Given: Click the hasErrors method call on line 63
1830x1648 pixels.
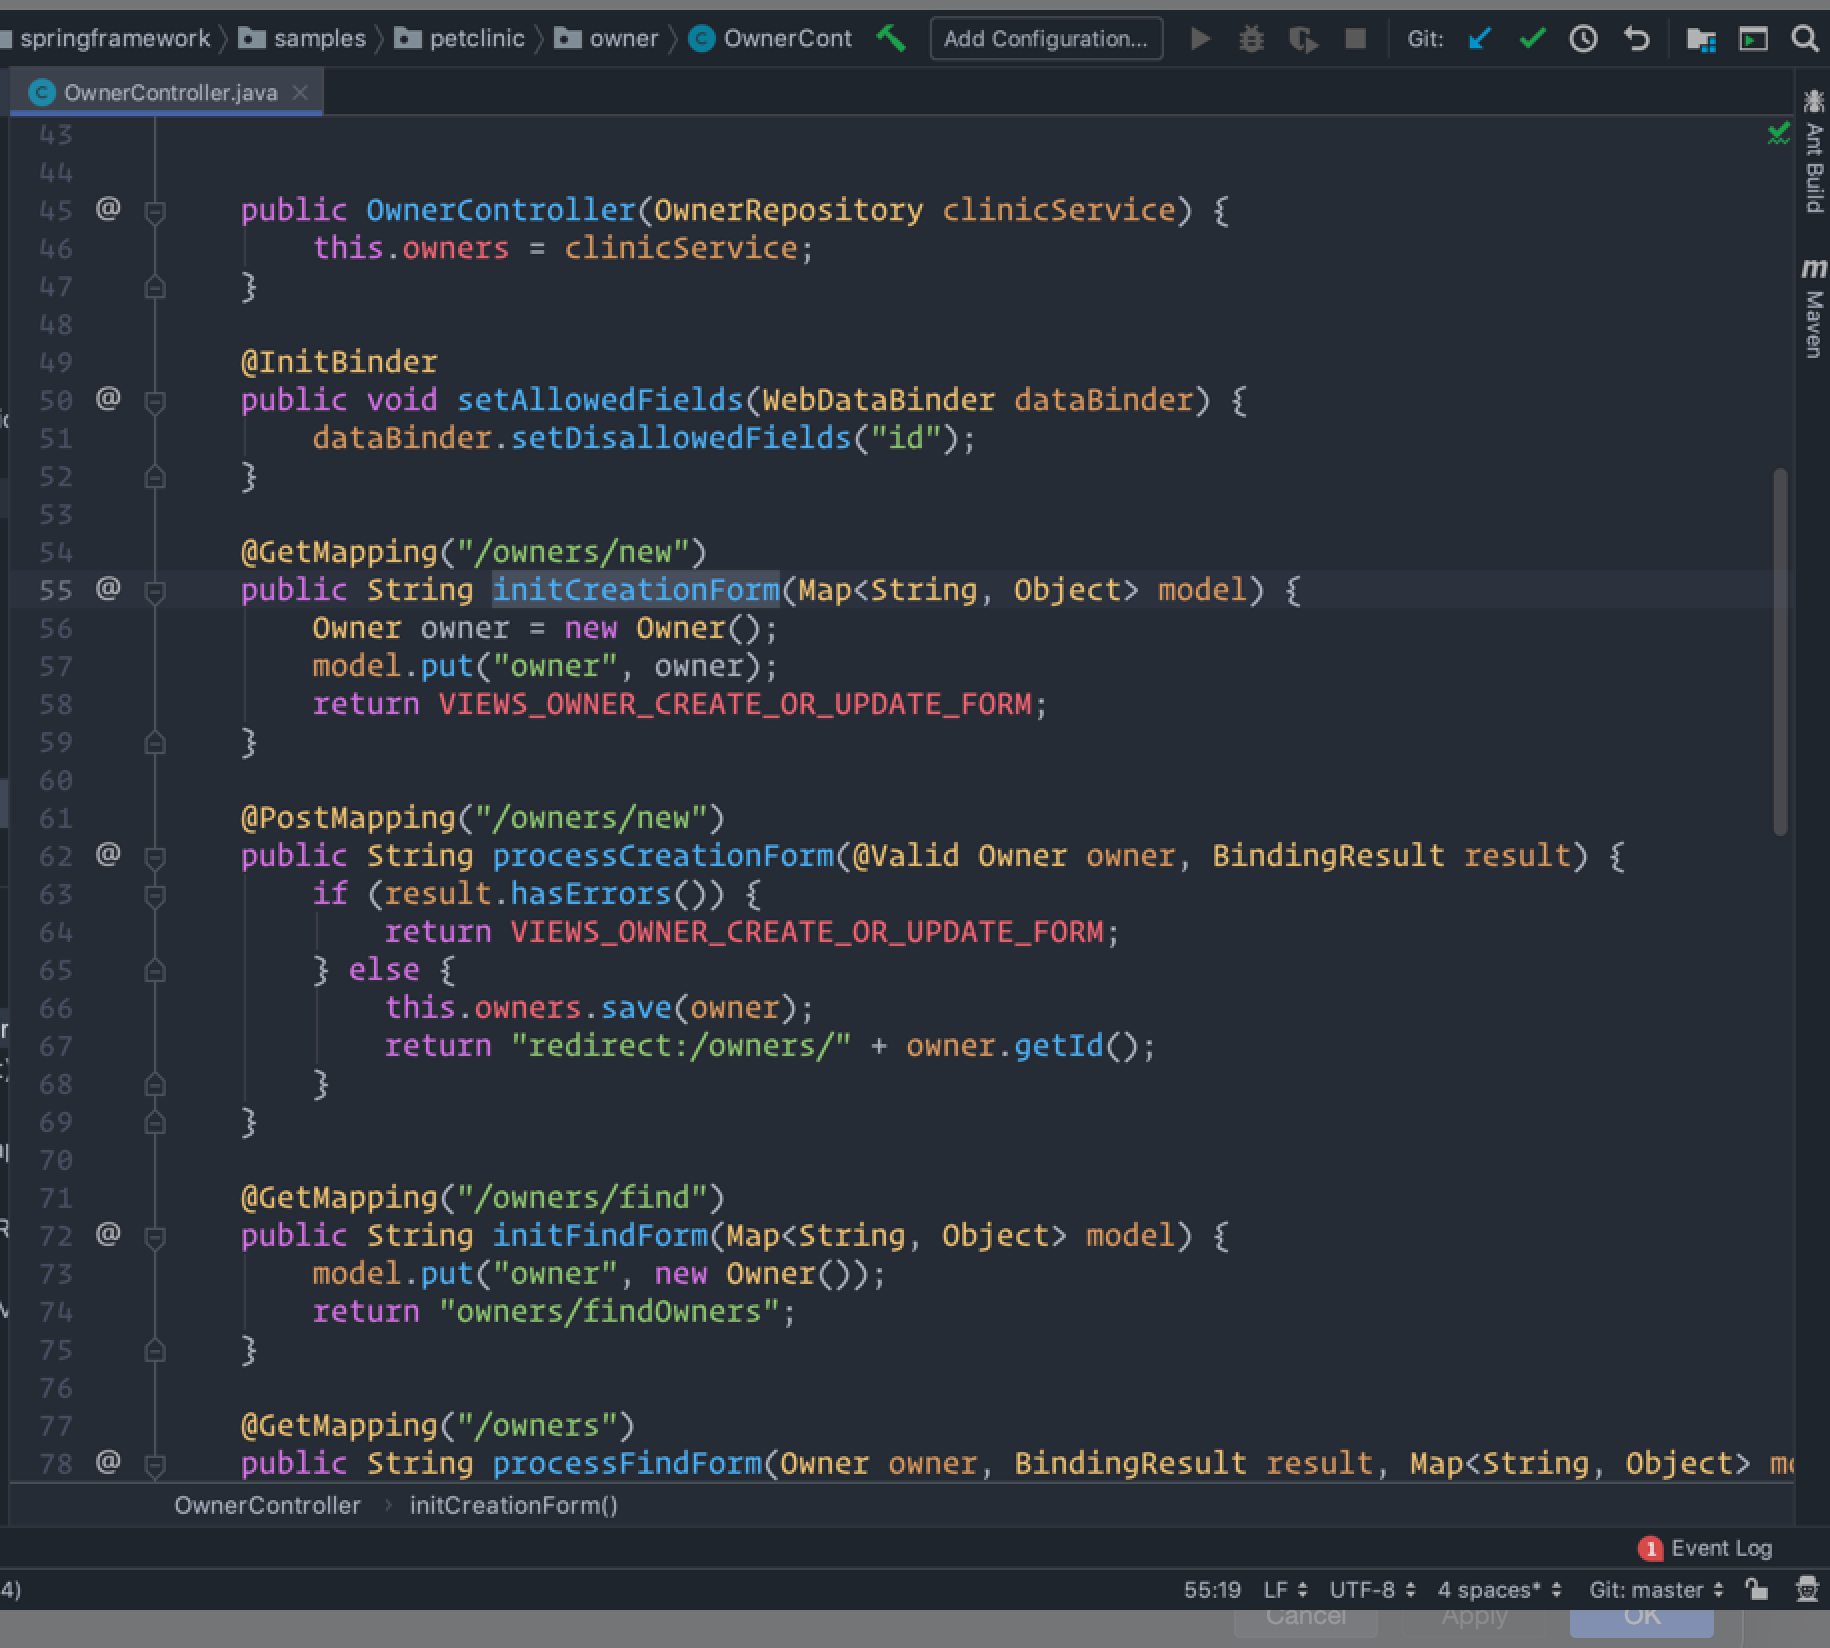Looking at the screenshot, I should (x=591, y=894).
